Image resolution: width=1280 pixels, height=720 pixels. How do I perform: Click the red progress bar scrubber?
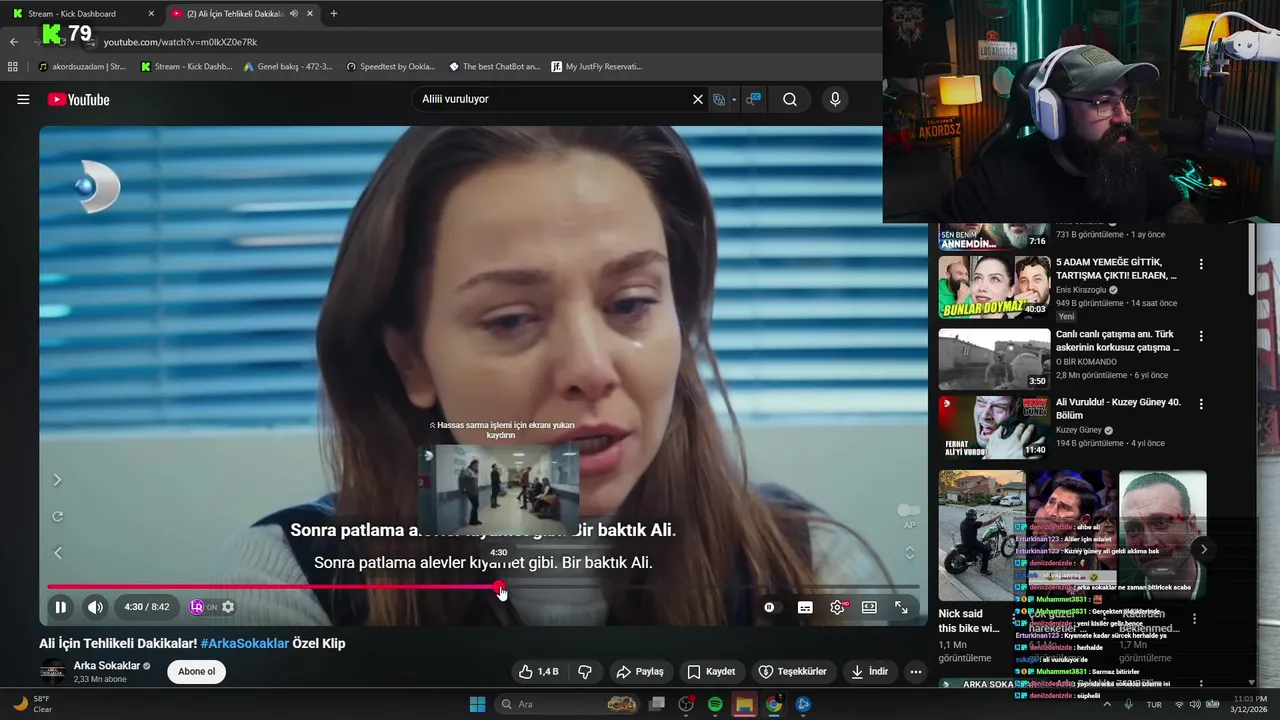pos(499,587)
